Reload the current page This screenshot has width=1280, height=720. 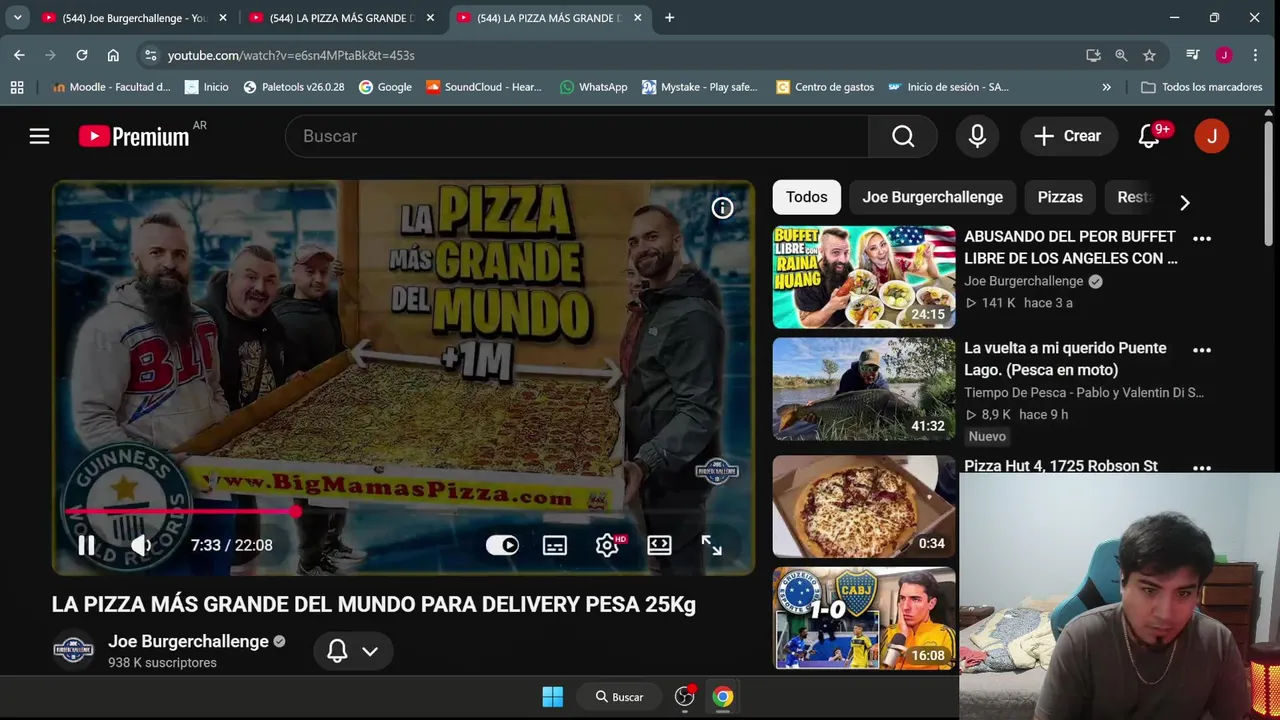(82, 55)
